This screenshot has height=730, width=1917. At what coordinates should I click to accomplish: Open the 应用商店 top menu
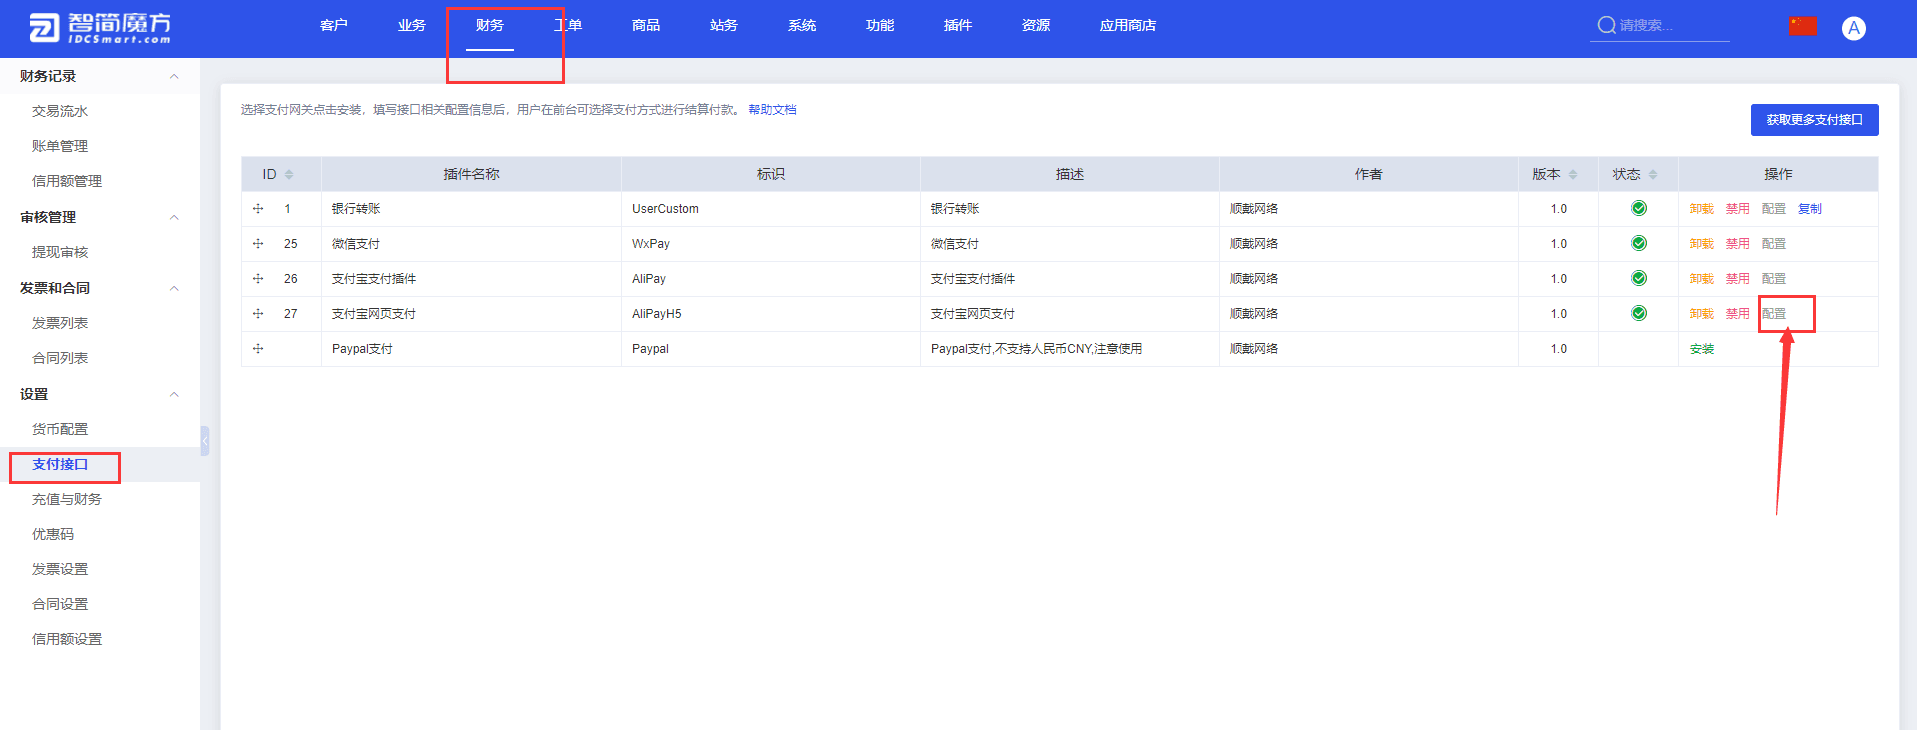1128,25
